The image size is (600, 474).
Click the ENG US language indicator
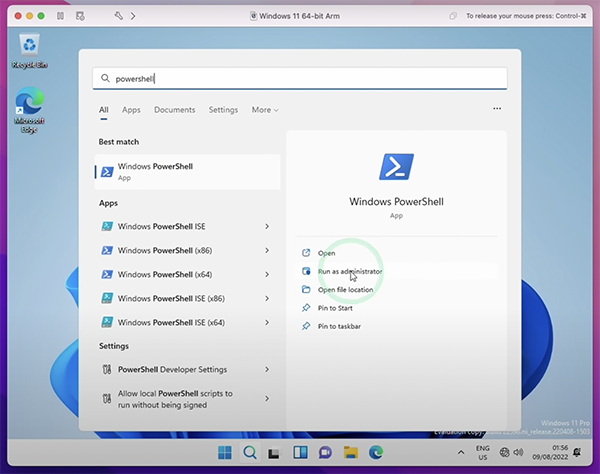(x=483, y=453)
